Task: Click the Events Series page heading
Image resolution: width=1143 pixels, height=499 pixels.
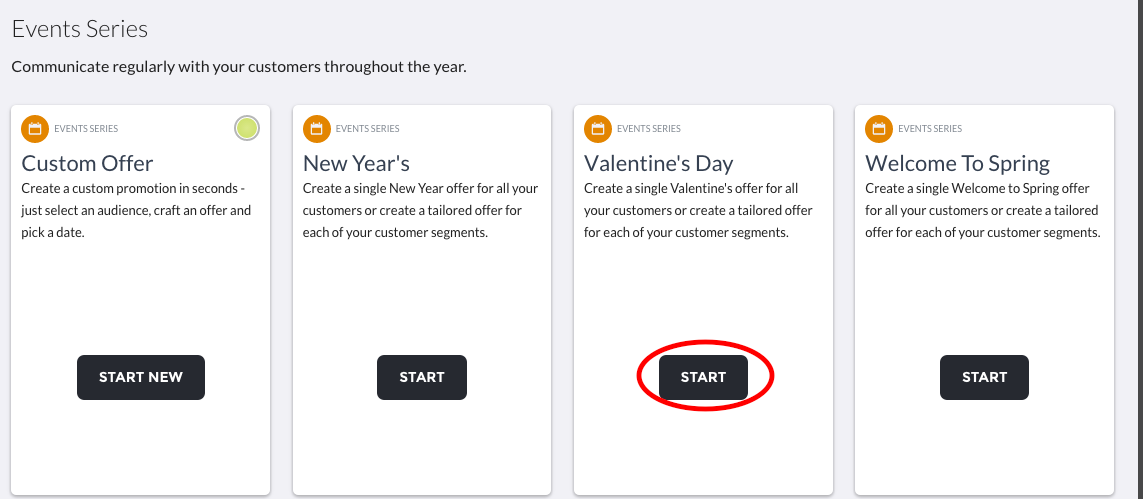Action: pos(79,29)
